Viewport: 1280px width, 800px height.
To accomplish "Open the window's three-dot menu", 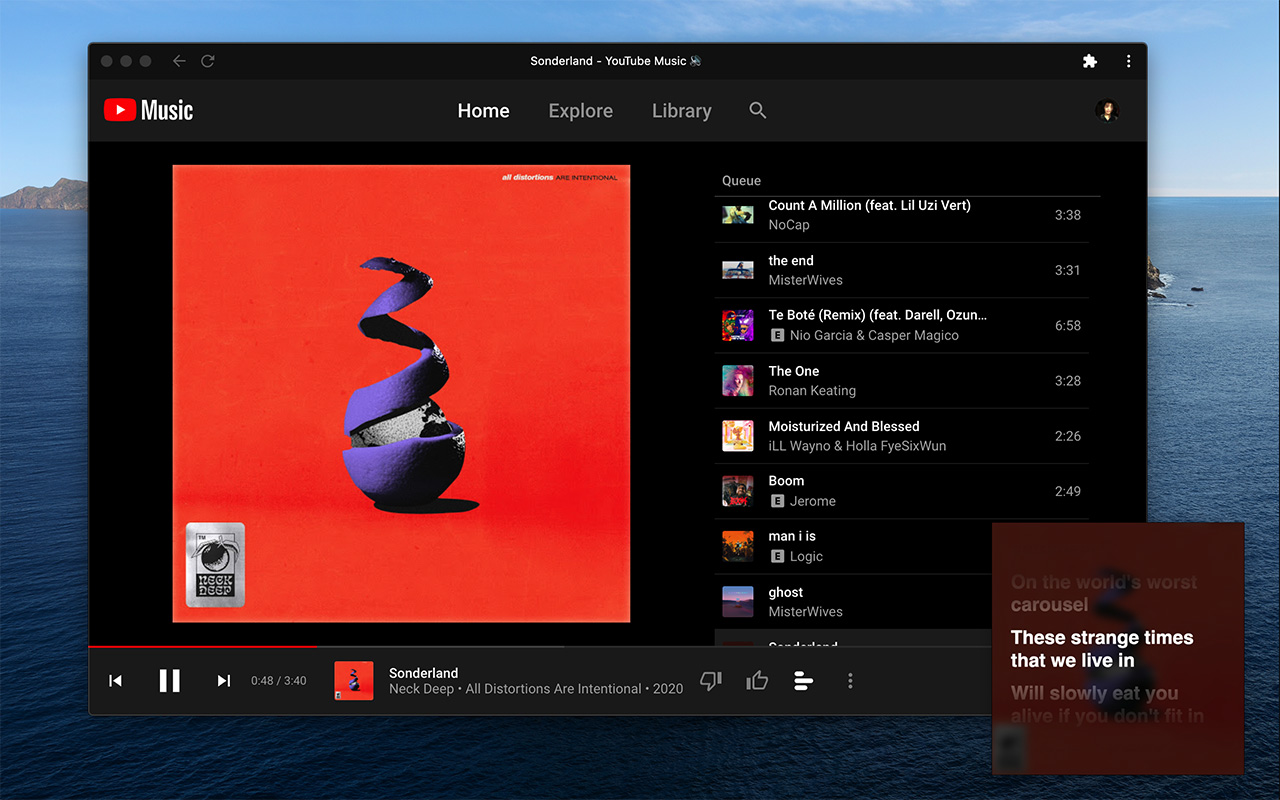I will tap(1128, 61).
